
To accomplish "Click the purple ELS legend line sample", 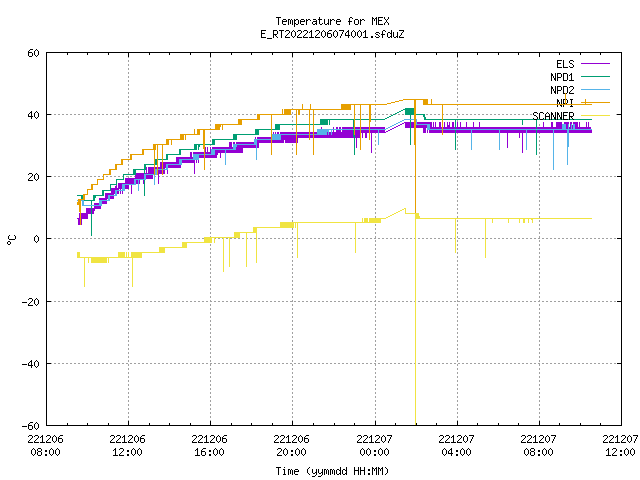I will click(595, 64).
